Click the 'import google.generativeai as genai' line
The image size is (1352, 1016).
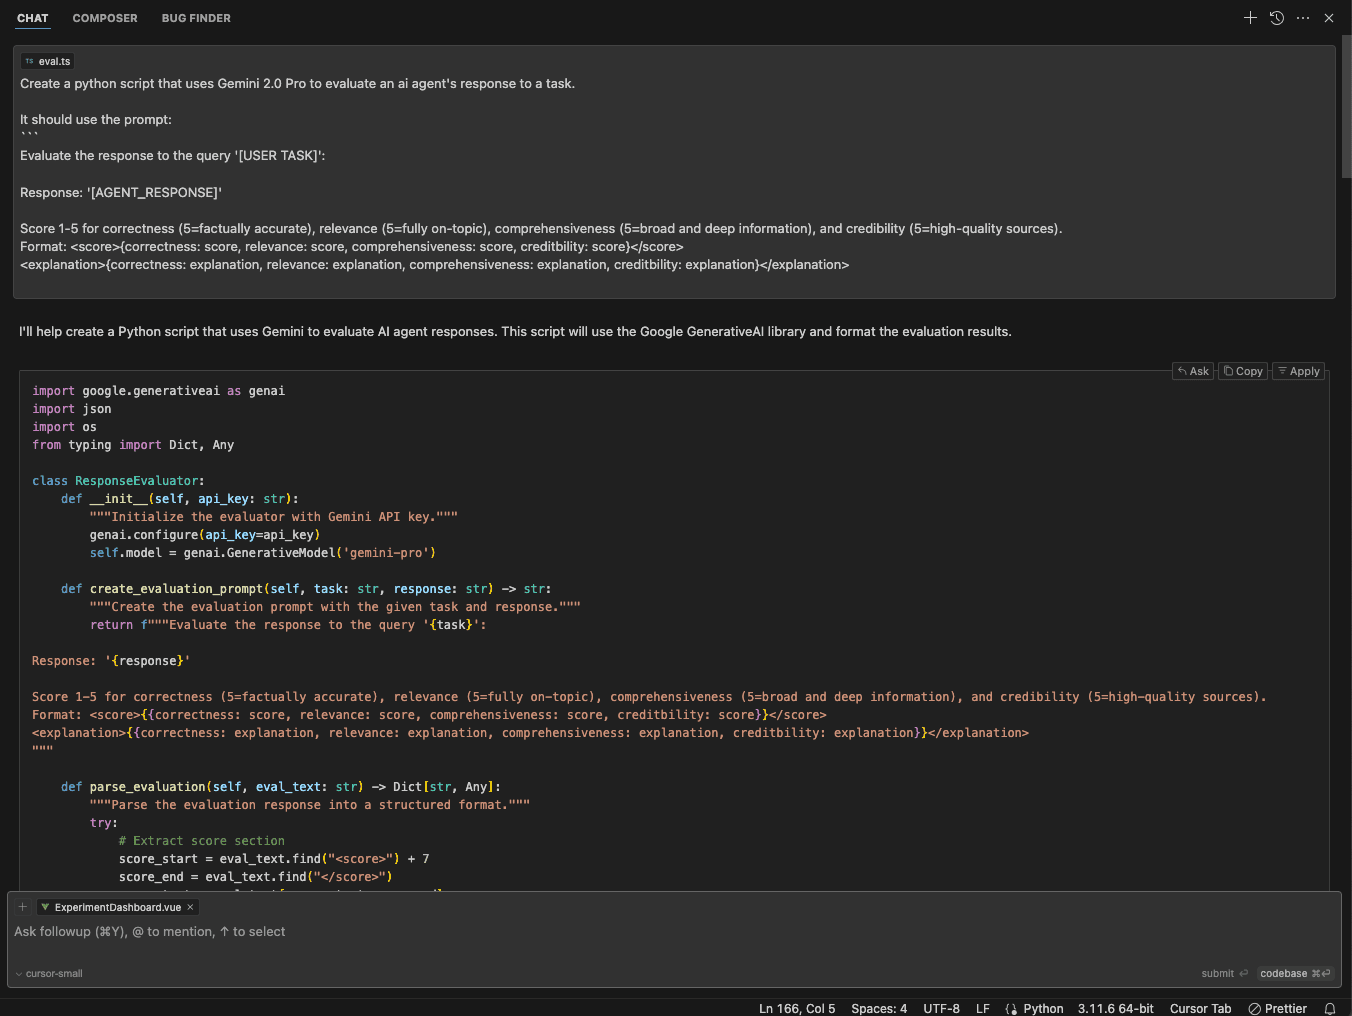point(158,391)
